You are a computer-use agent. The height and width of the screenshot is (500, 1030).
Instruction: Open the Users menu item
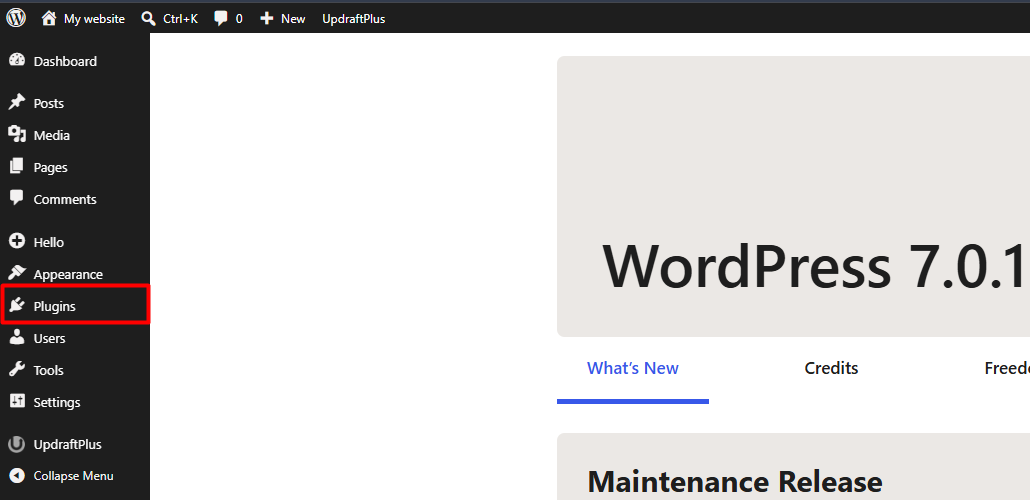(x=75, y=338)
